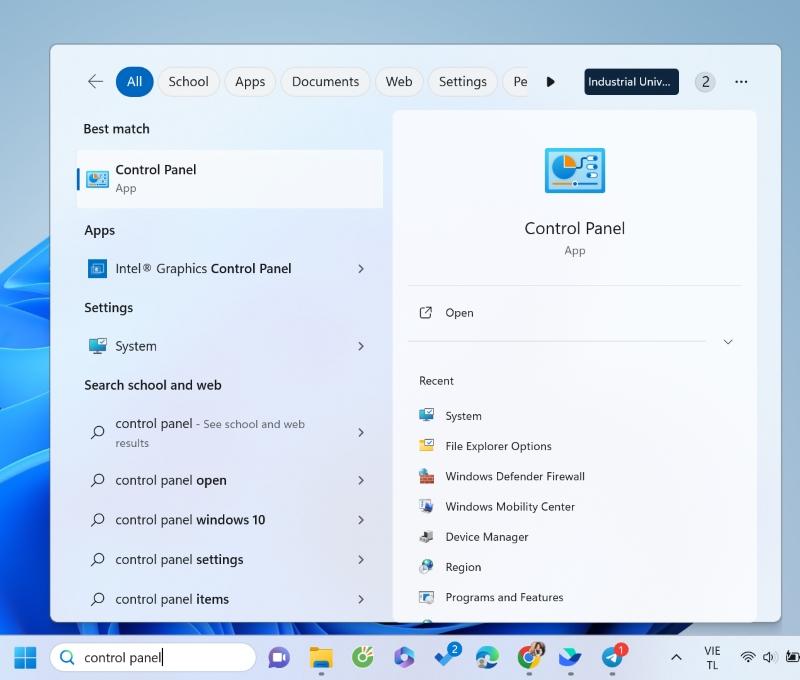This screenshot has height=680, width=800.
Task: Switch to the Web filter tab
Action: point(399,82)
